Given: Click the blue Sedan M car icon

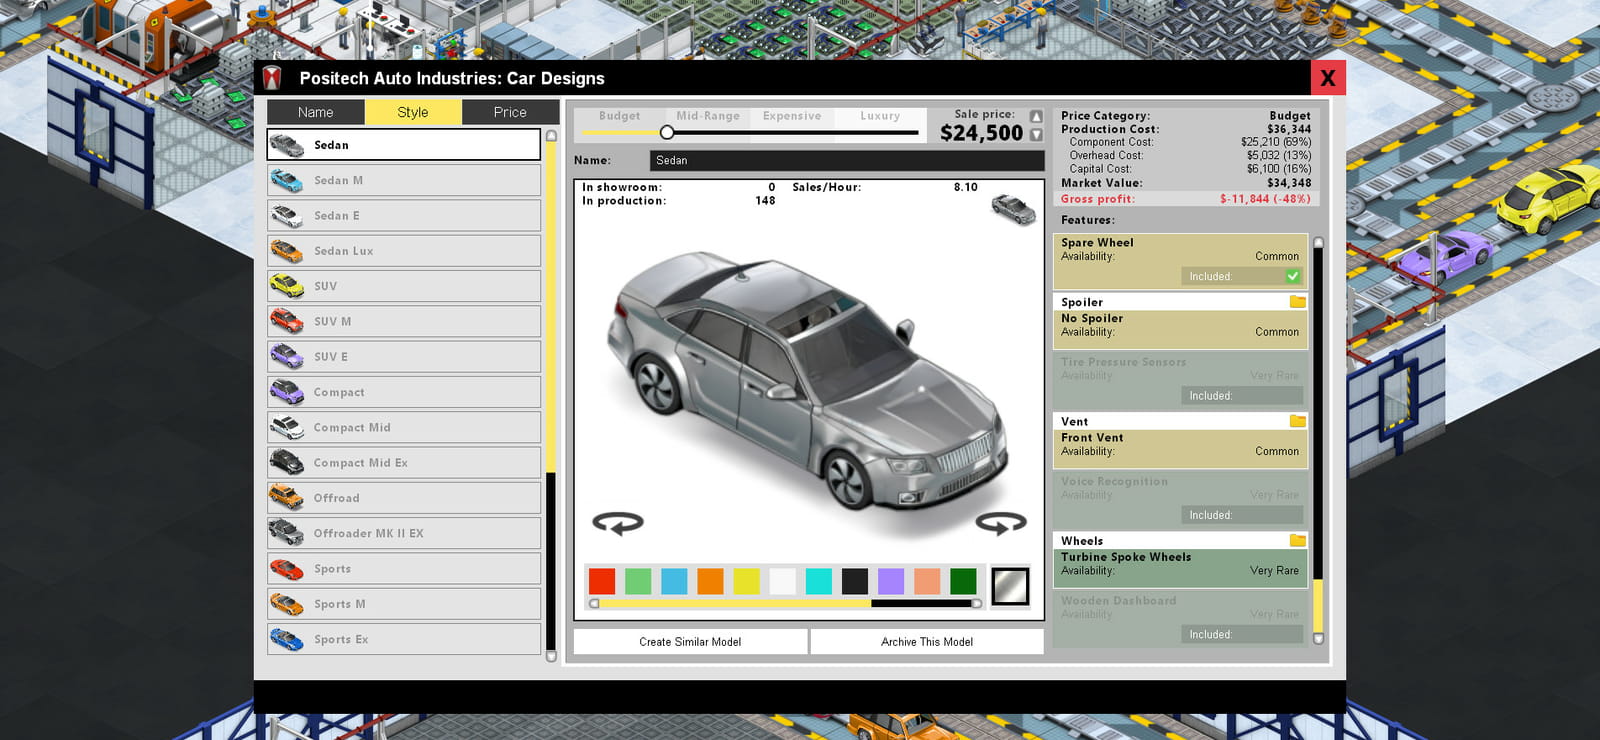Looking at the screenshot, I should 287,181.
